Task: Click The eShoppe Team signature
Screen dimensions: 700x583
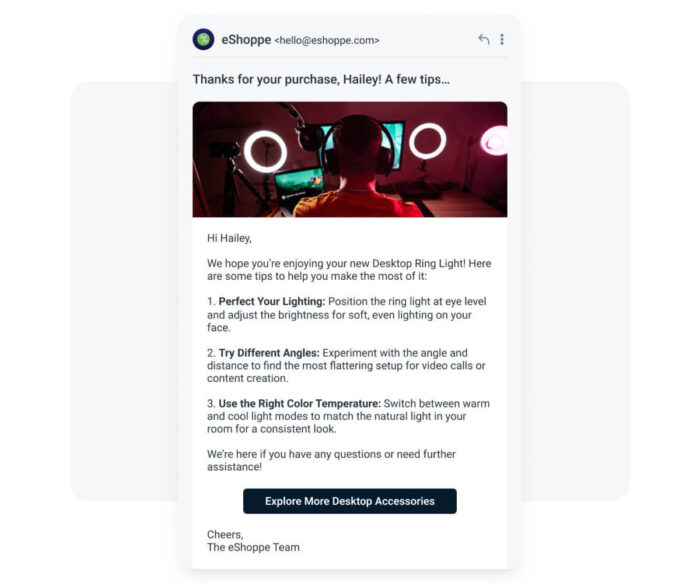Action: point(253,547)
